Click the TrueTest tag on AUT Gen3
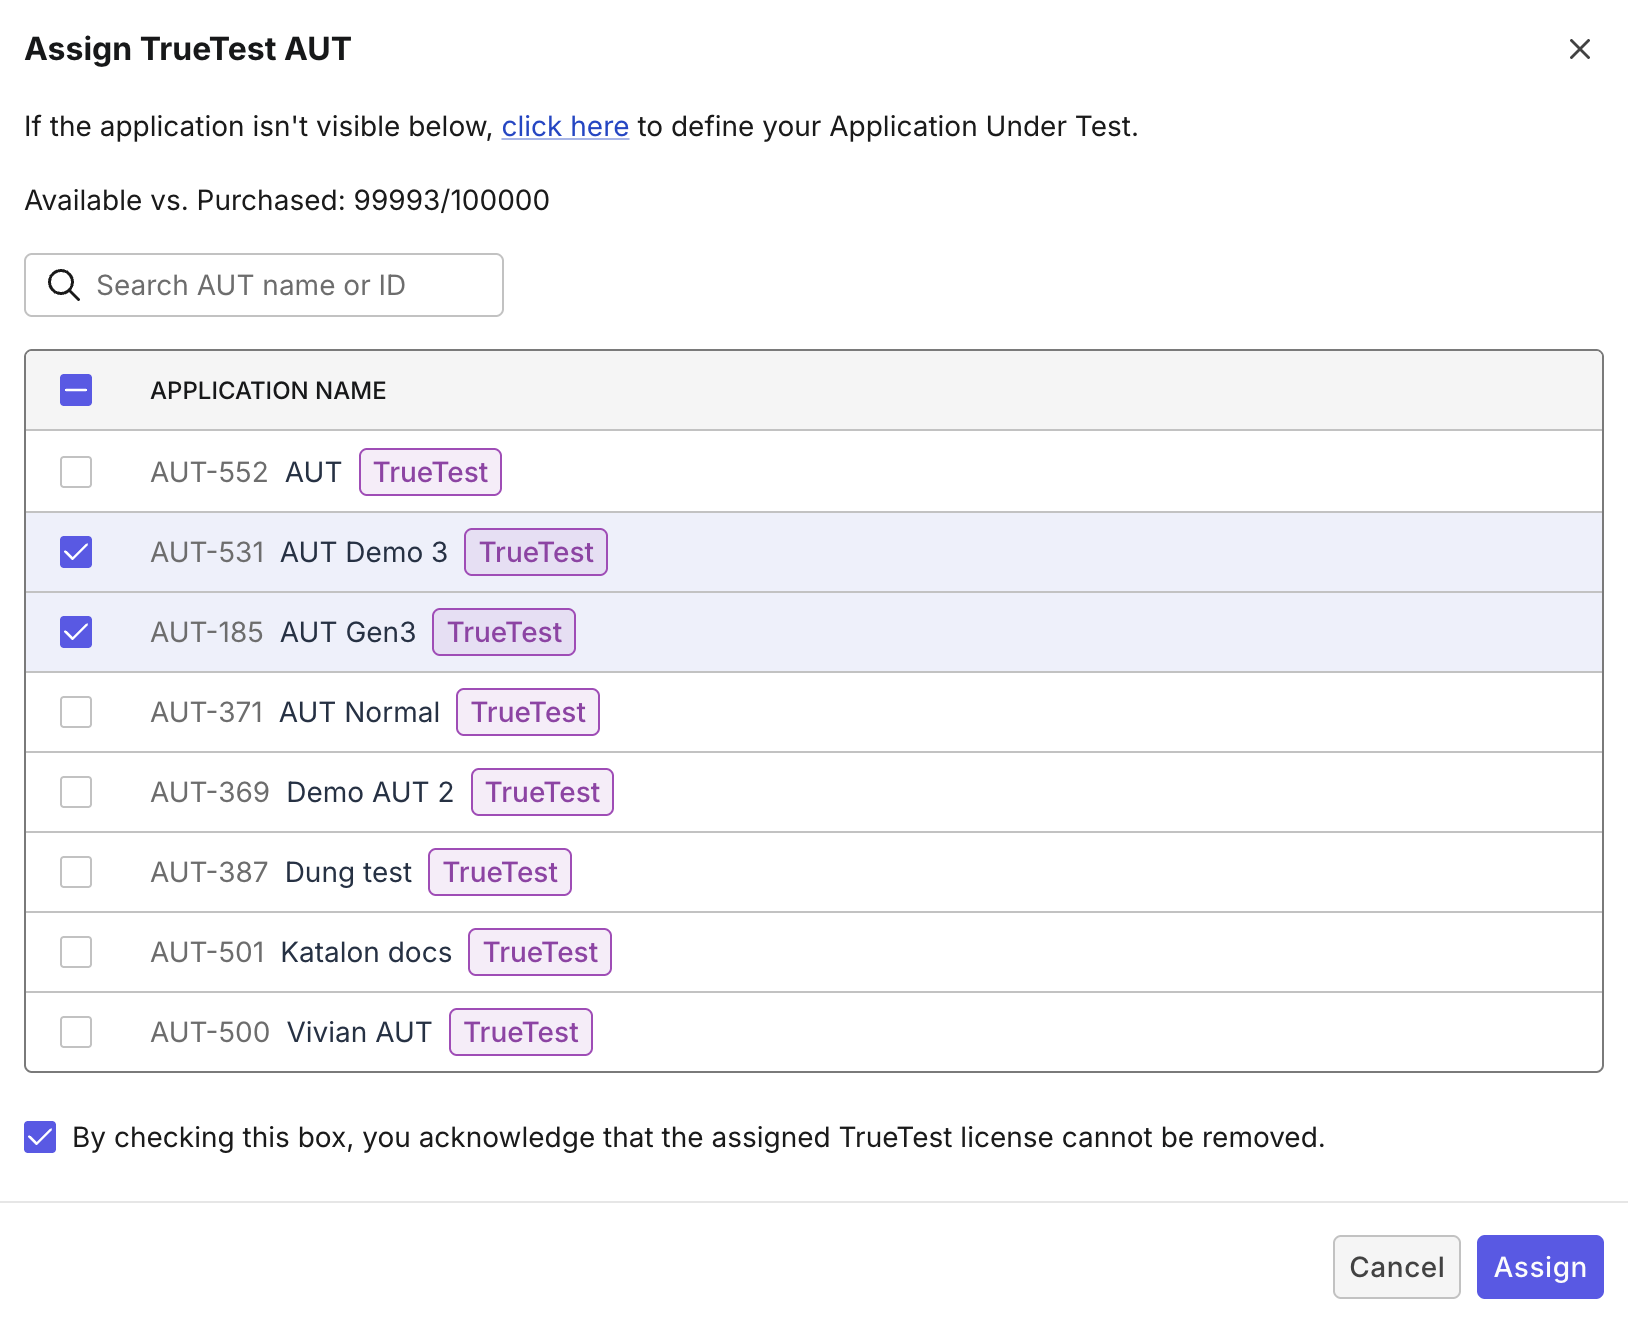This screenshot has width=1628, height=1318. [x=504, y=632]
